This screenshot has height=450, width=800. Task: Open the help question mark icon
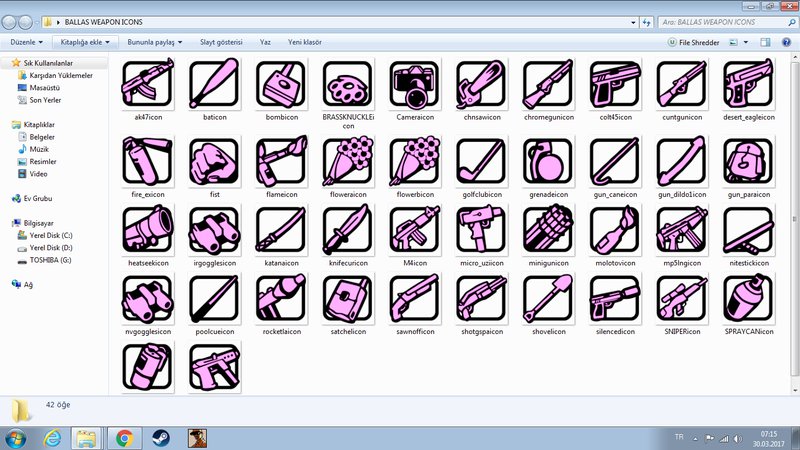tap(786, 42)
